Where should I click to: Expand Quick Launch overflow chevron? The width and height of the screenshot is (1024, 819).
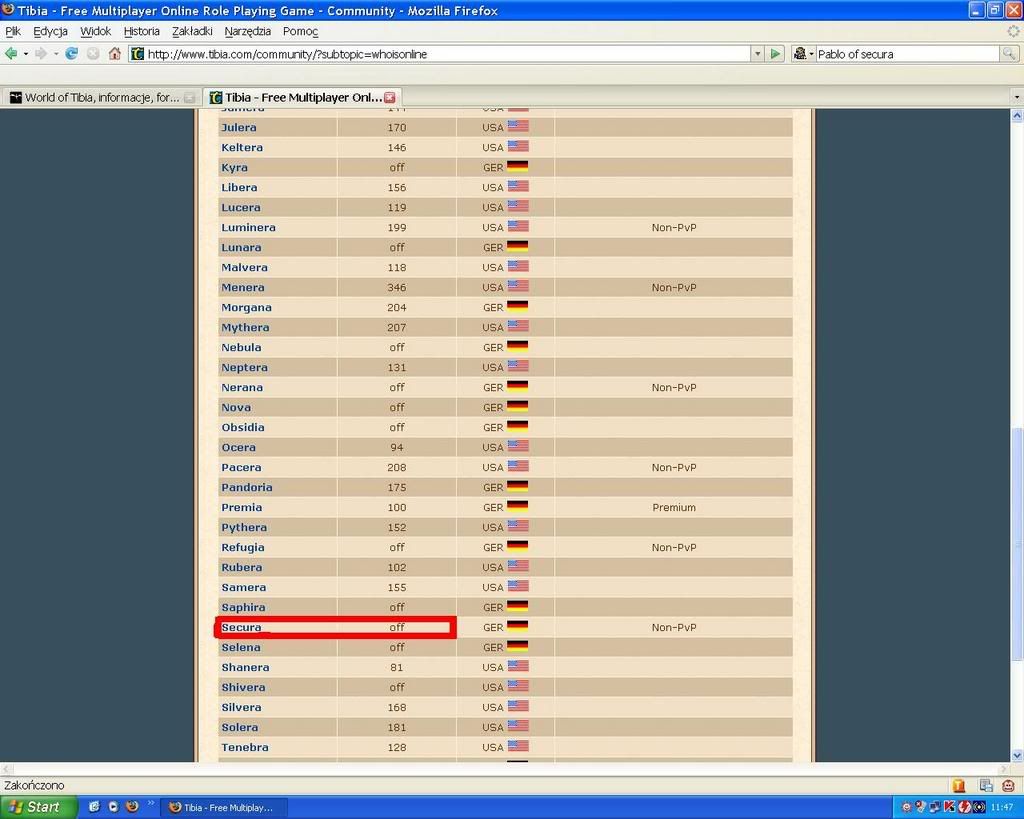point(151,803)
